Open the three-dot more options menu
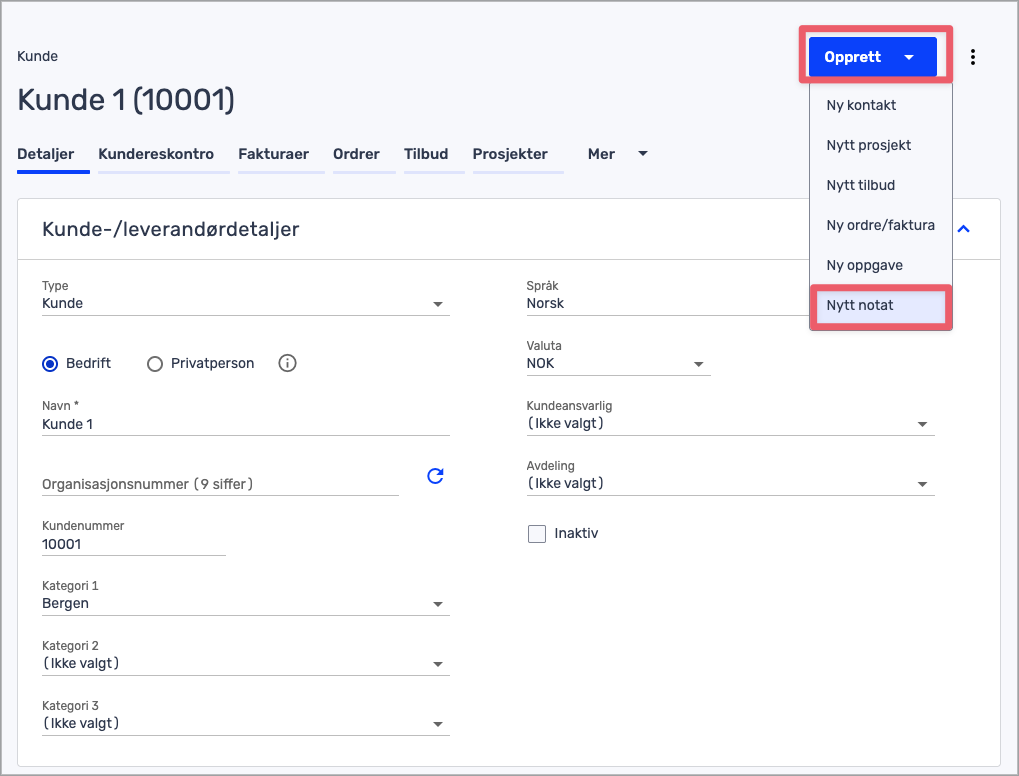The image size is (1019, 776). pyautogui.click(x=973, y=57)
